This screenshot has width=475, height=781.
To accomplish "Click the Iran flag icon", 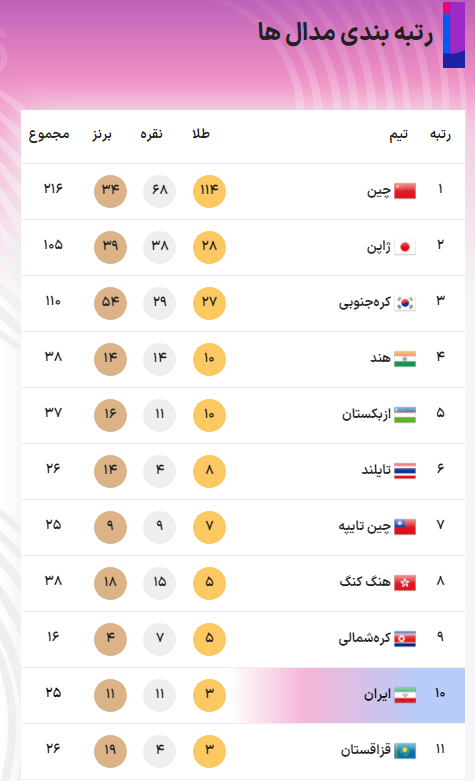I will point(405,695).
